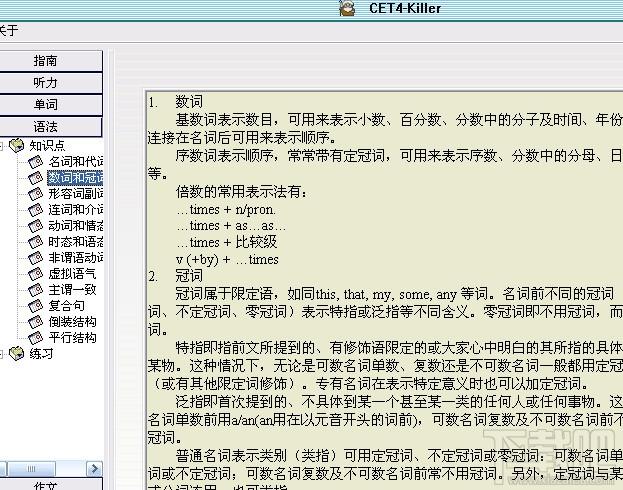Click the line '…times + n/pron.'

(x=226, y=209)
